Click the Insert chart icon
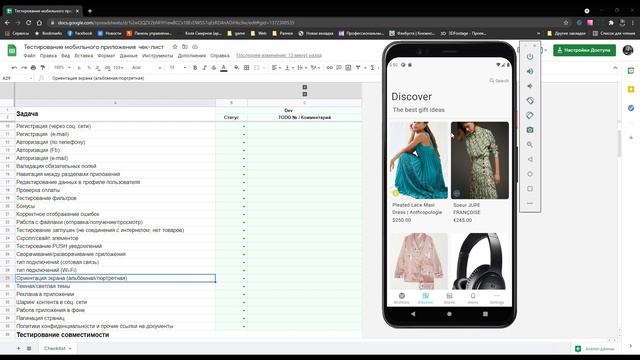 [348, 67]
